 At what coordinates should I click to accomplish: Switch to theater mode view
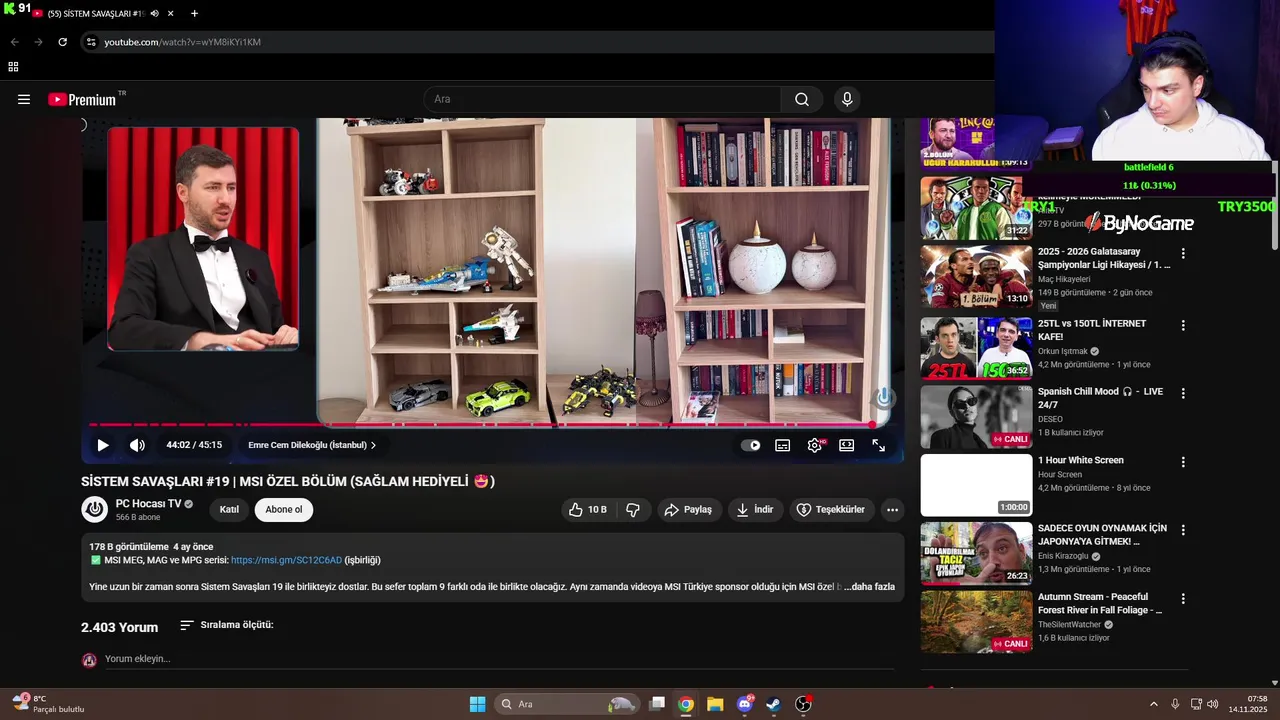click(x=847, y=445)
